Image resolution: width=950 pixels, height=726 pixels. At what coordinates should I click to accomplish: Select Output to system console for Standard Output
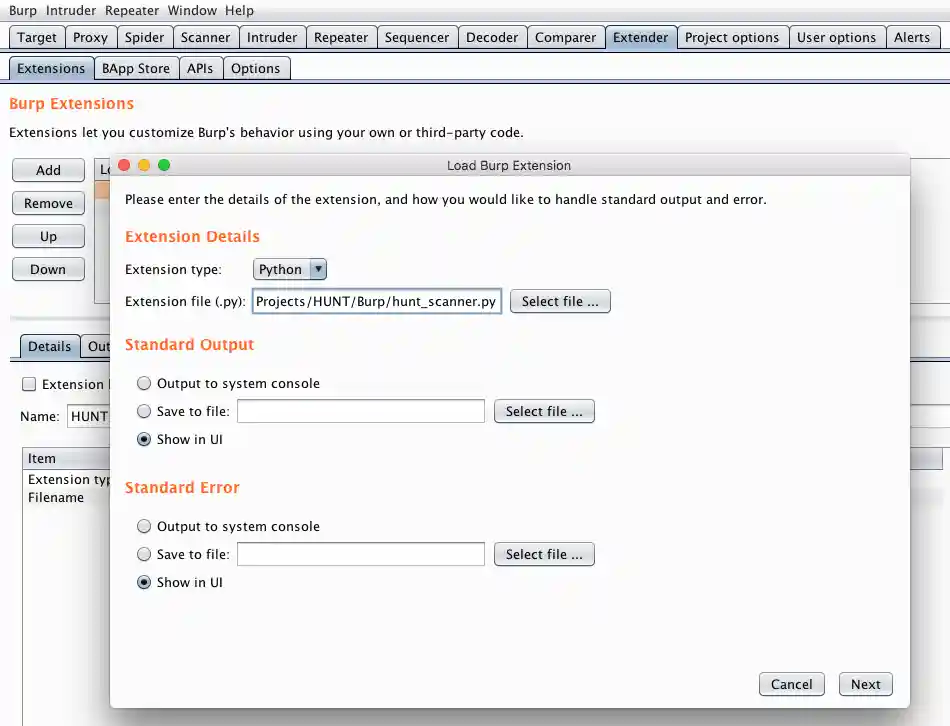[144, 383]
